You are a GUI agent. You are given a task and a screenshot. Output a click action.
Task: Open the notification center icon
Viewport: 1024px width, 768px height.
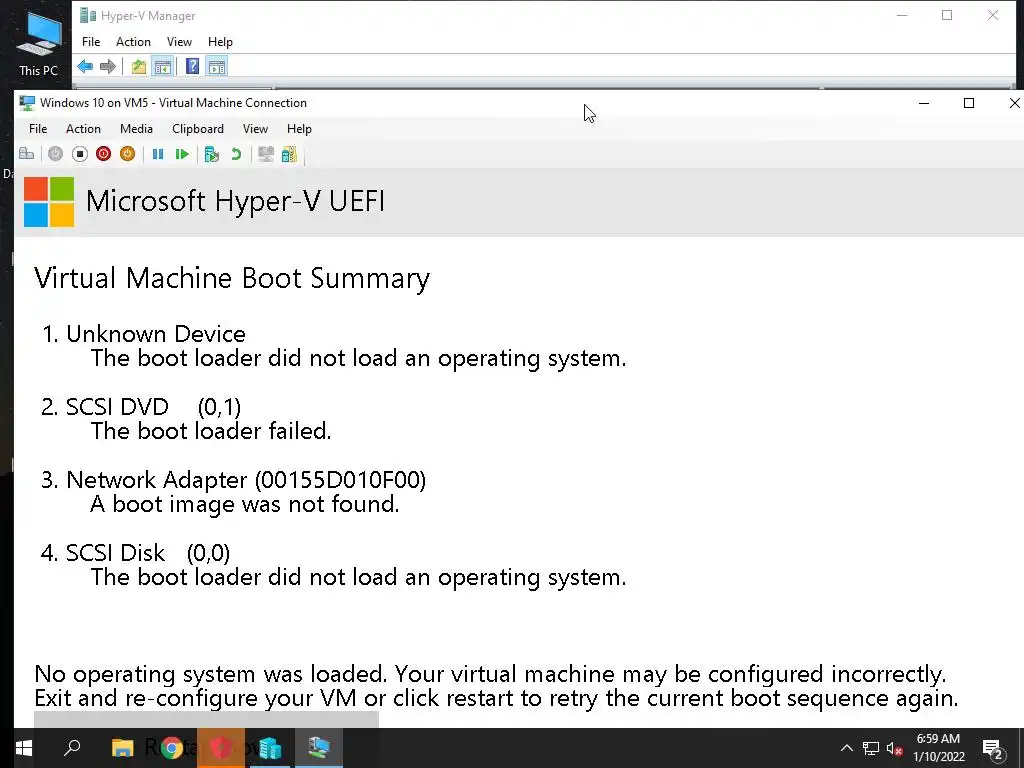point(993,749)
